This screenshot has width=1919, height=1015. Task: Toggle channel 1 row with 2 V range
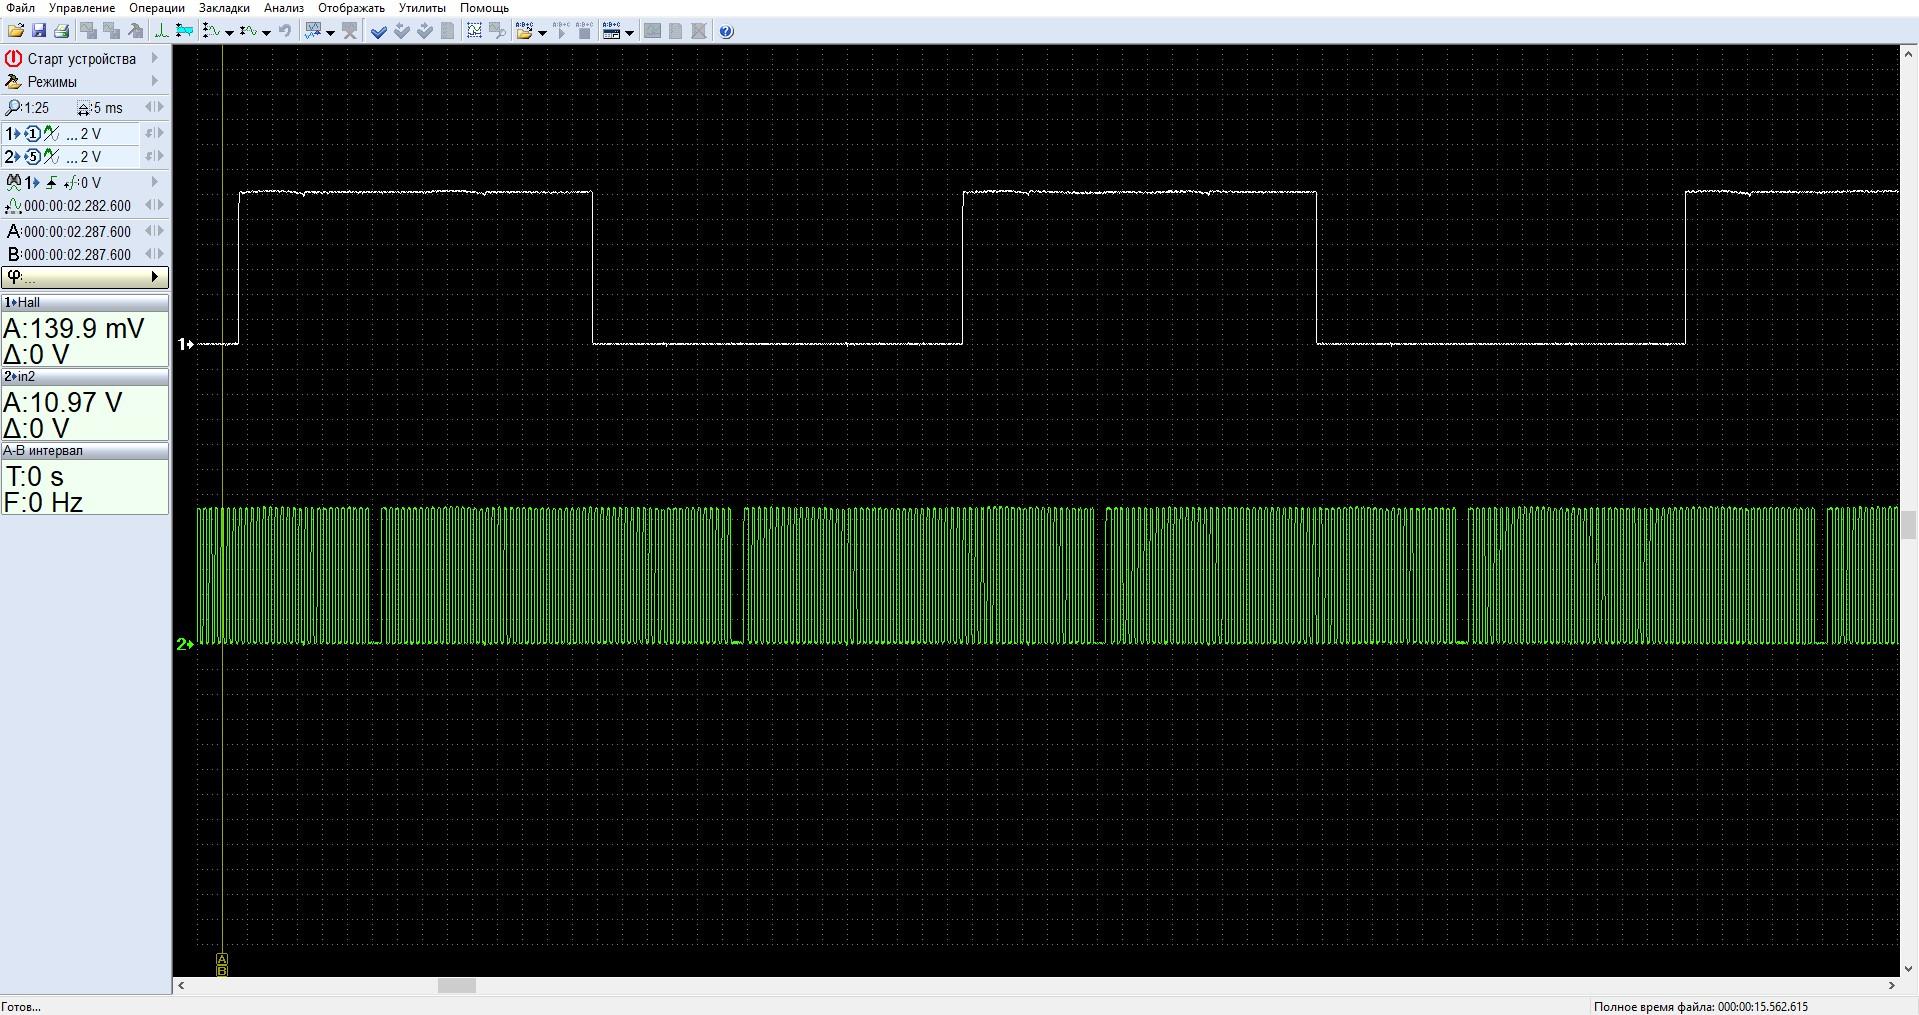point(71,133)
